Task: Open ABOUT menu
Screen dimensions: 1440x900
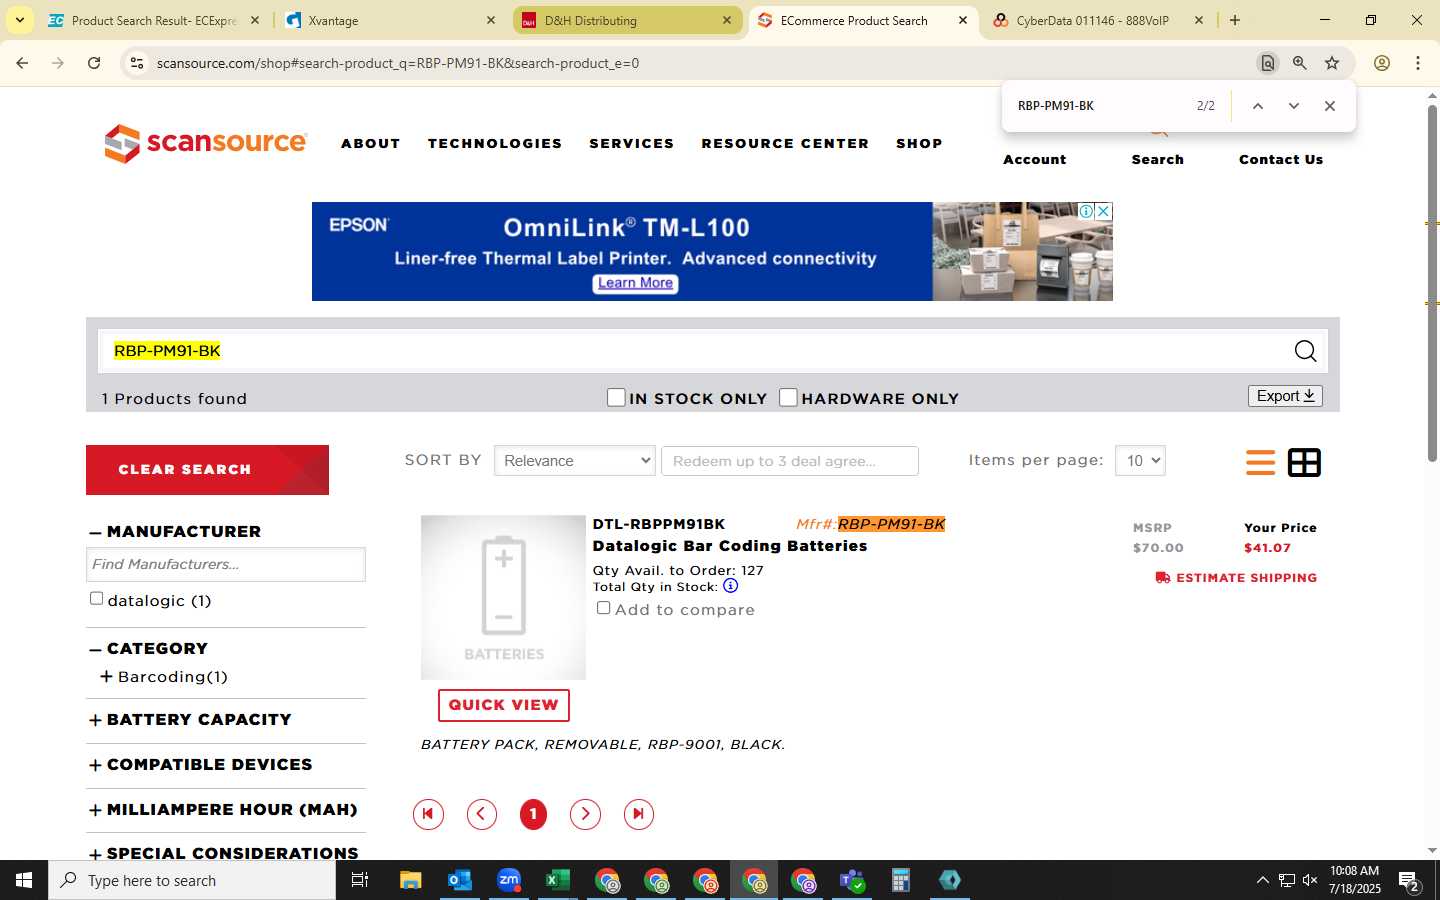Action: tap(371, 144)
